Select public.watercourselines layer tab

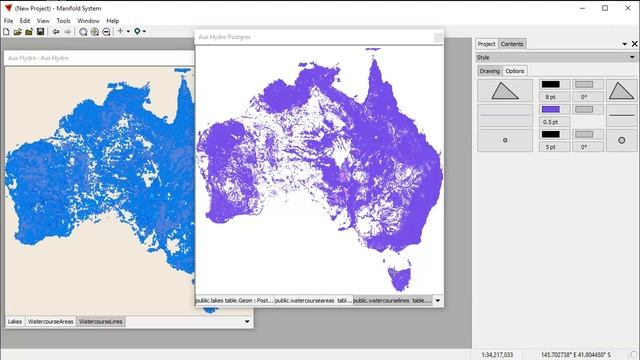point(392,300)
